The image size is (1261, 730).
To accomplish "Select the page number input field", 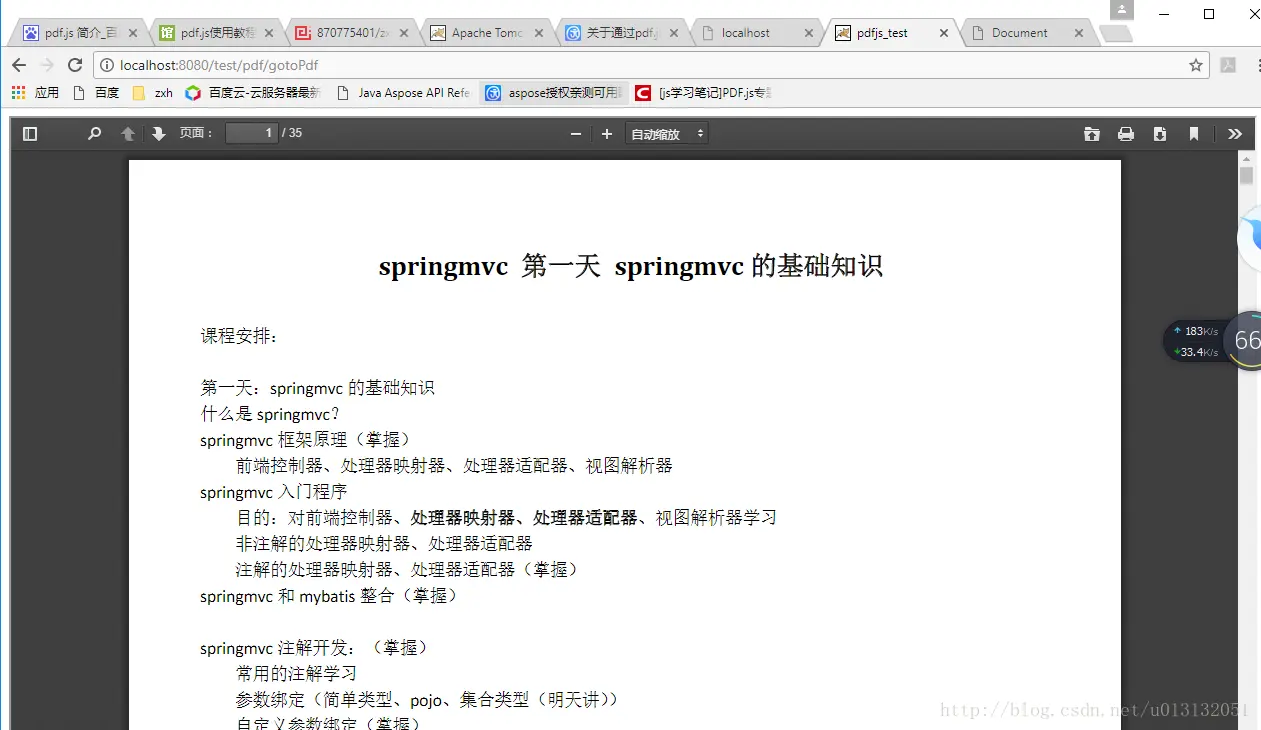I will (251, 132).
